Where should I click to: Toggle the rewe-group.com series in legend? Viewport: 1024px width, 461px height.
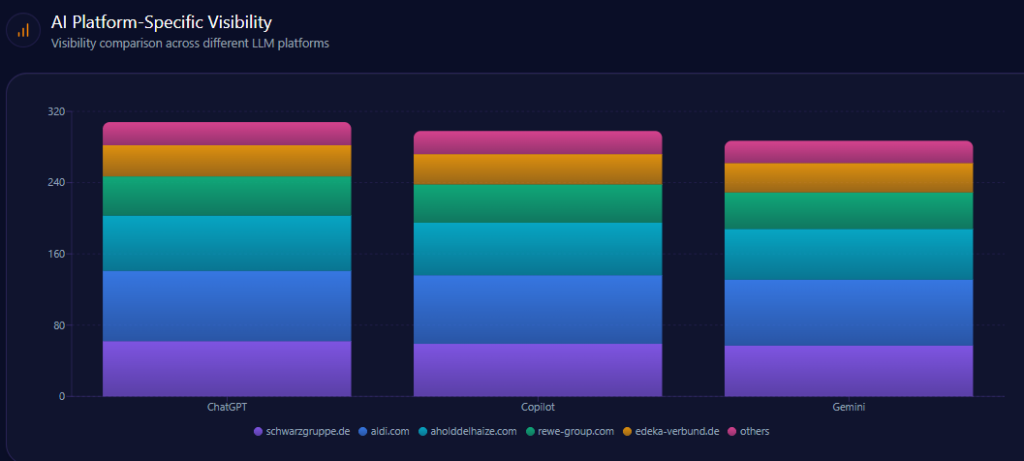tap(574, 431)
